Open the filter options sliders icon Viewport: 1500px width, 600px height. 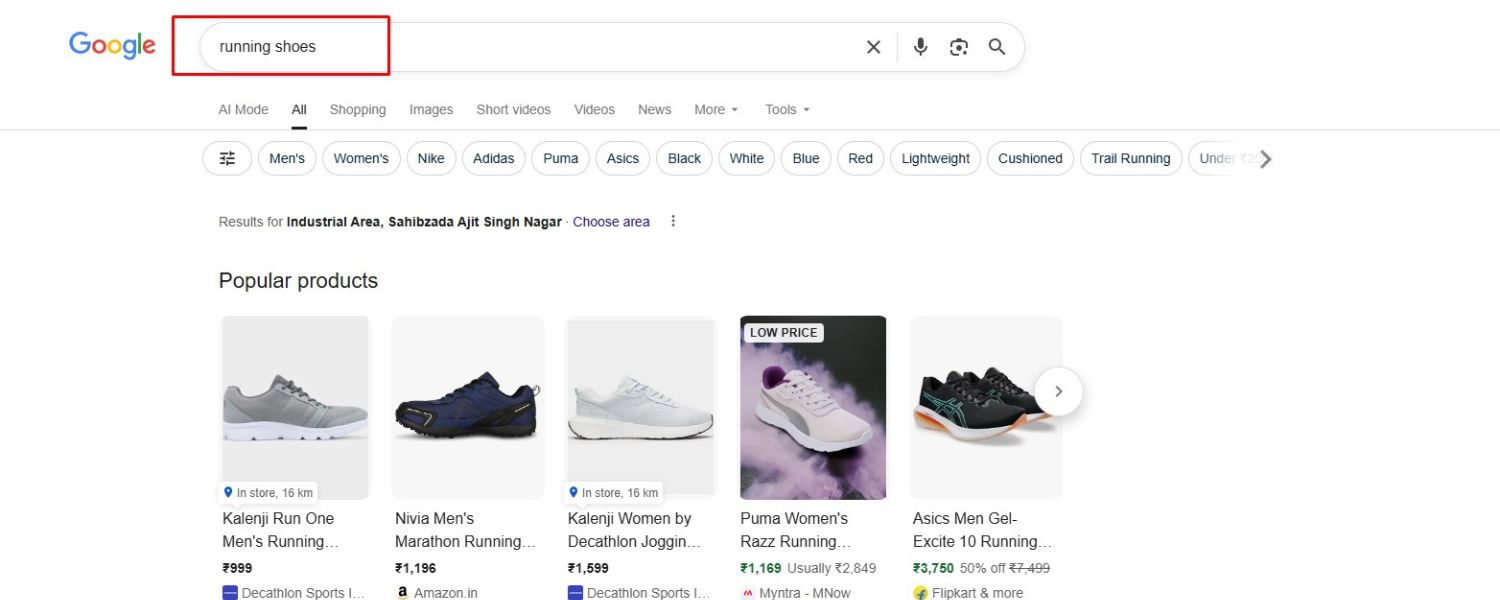coord(227,158)
